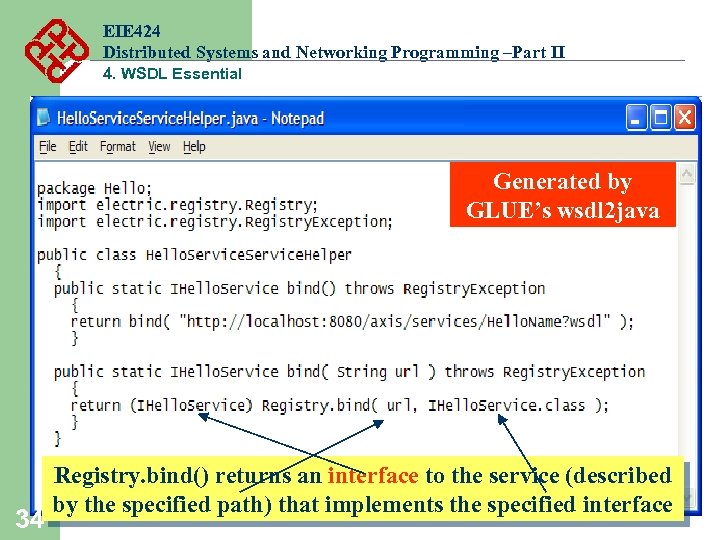Open the View menu
Image resolution: width=720 pixels, height=540 pixels.
[159, 146]
